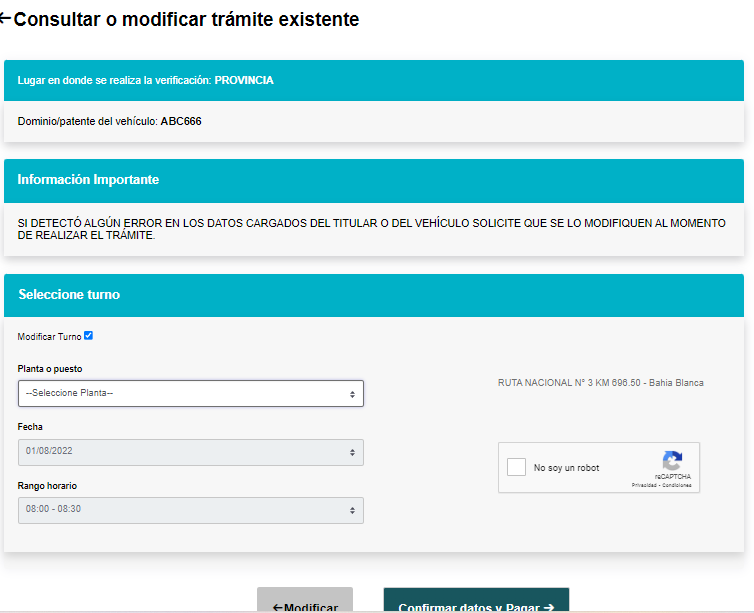Open the reCAPTCHA Privacidad link
The width and height of the screenshot is (754, 613).
tap(644, 485)
